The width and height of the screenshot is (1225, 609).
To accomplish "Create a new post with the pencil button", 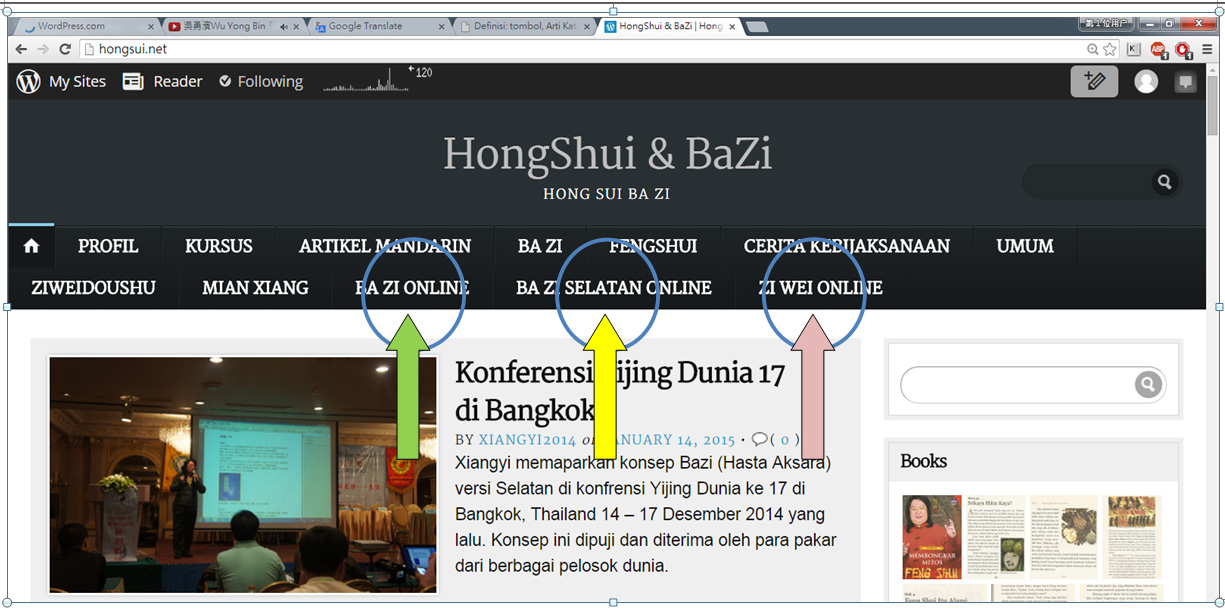I will point(1094,82).
